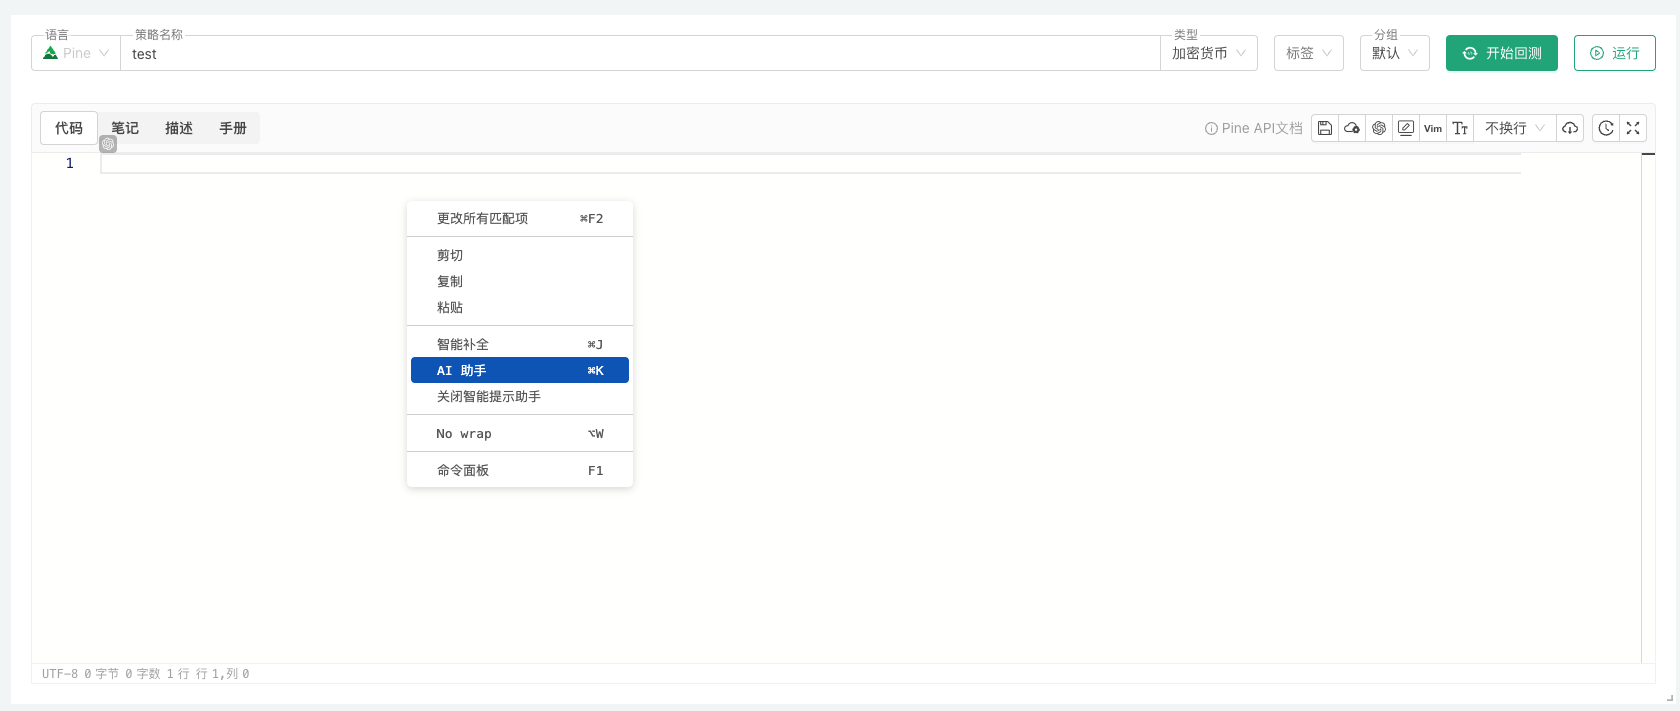This screenshot has width=1680, height=711.
Task: Choose 关闭智能提示助手 menu entry
Action: point(520,396)
